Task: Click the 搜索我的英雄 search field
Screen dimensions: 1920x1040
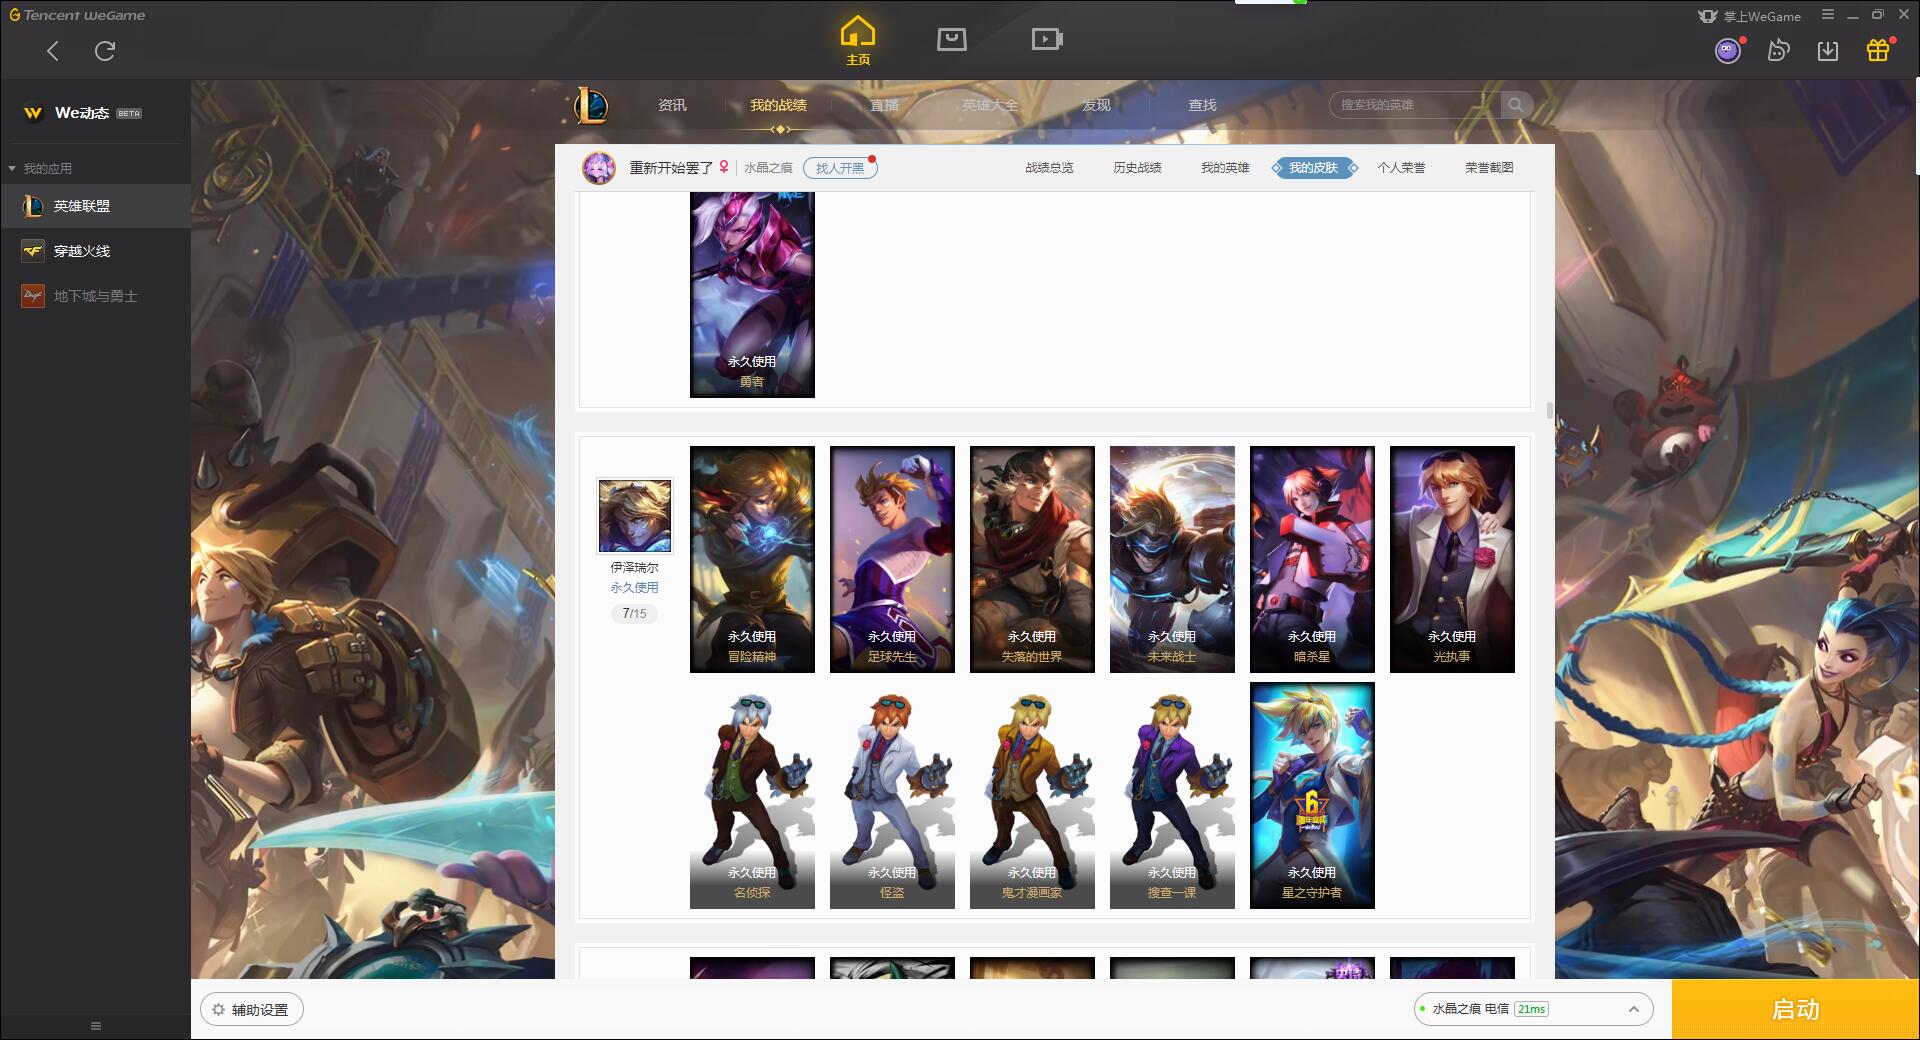Action: point(1415,105)
